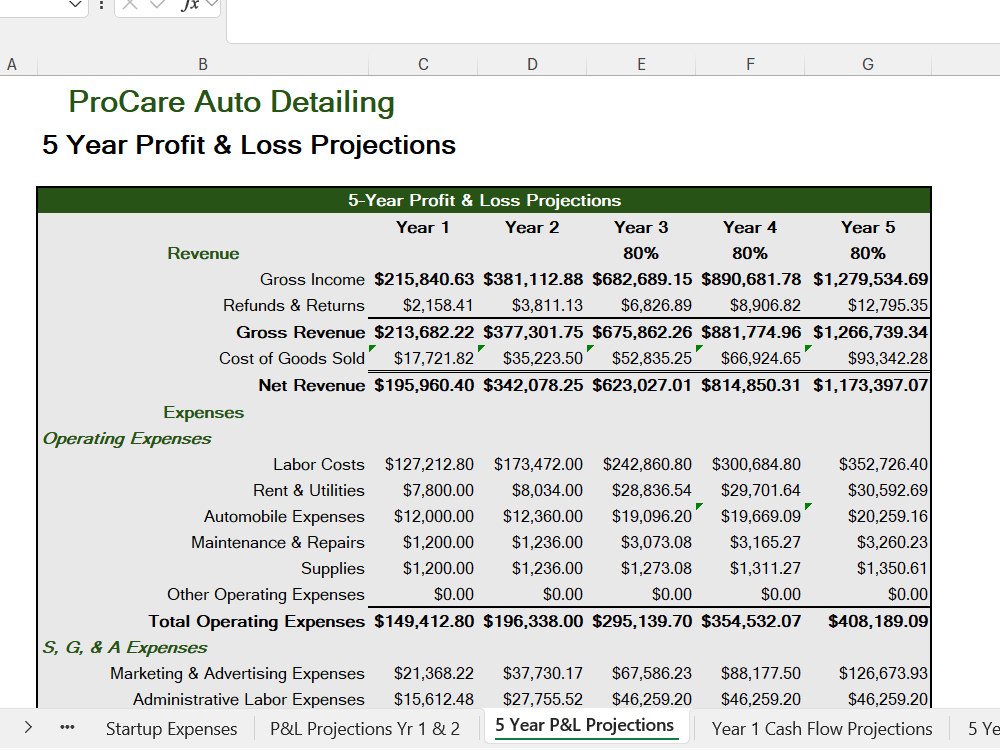Screen dimensions: 1000x750
Task: Click the cancel X icon in formula bar
Action: (129, 4)
